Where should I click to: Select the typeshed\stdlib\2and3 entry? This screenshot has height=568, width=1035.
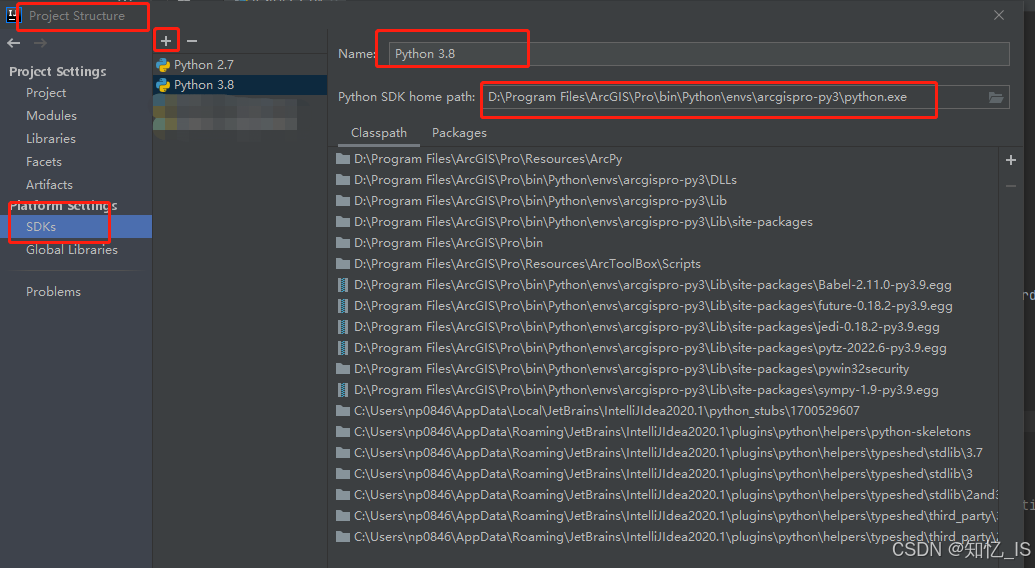tap(676, 495)
